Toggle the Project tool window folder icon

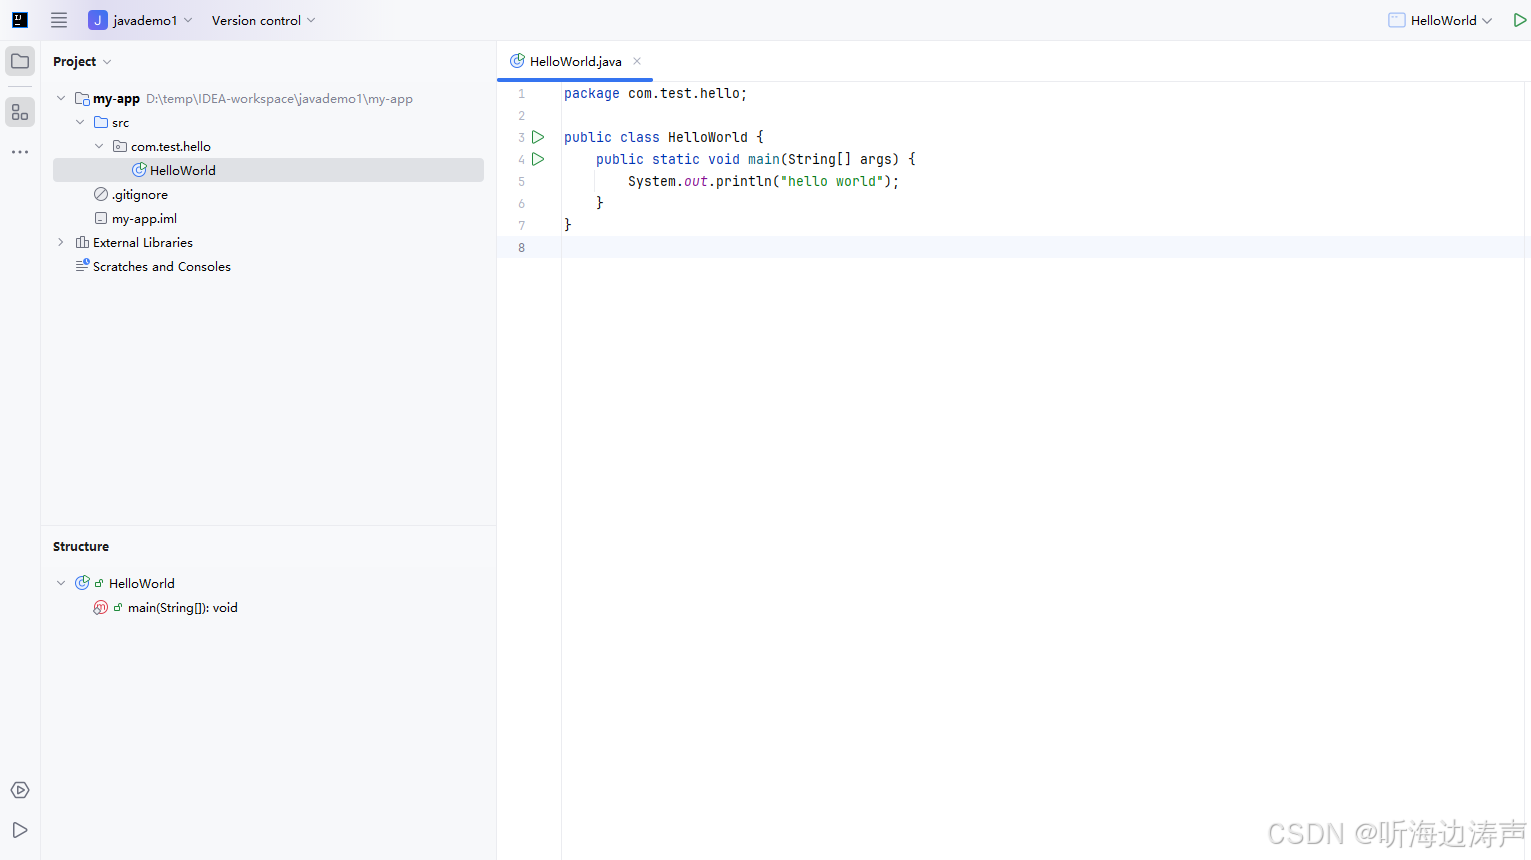pyautogui.click(x=20, y=61)
